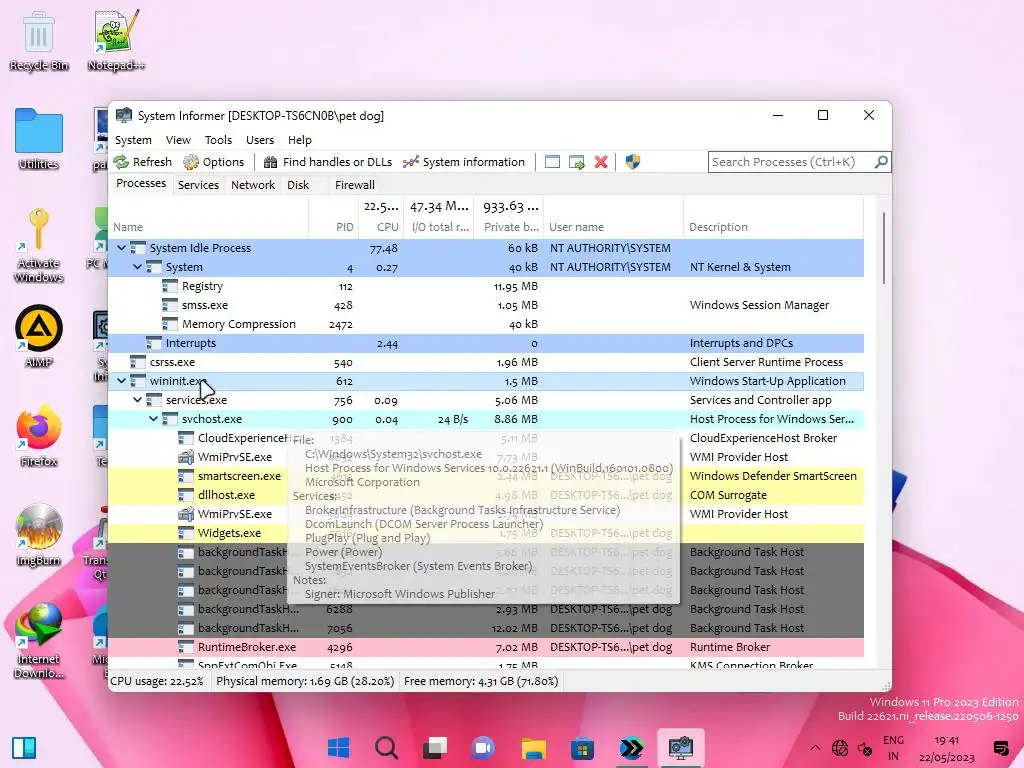Select the ImgBurn desktop shortcut
The height and width of the screenshot is (768, 1024).
click(39, 536)
